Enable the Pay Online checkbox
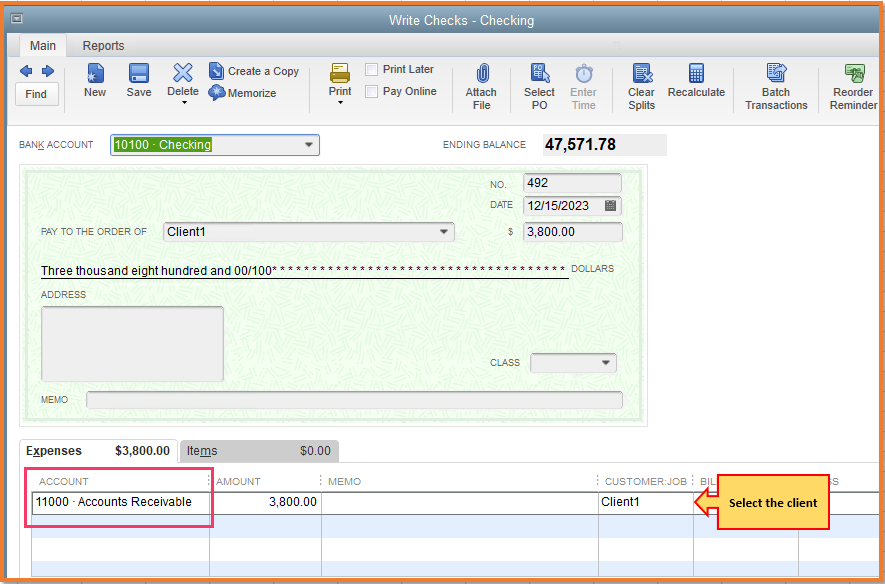885x584 pixels. (371, 91)
